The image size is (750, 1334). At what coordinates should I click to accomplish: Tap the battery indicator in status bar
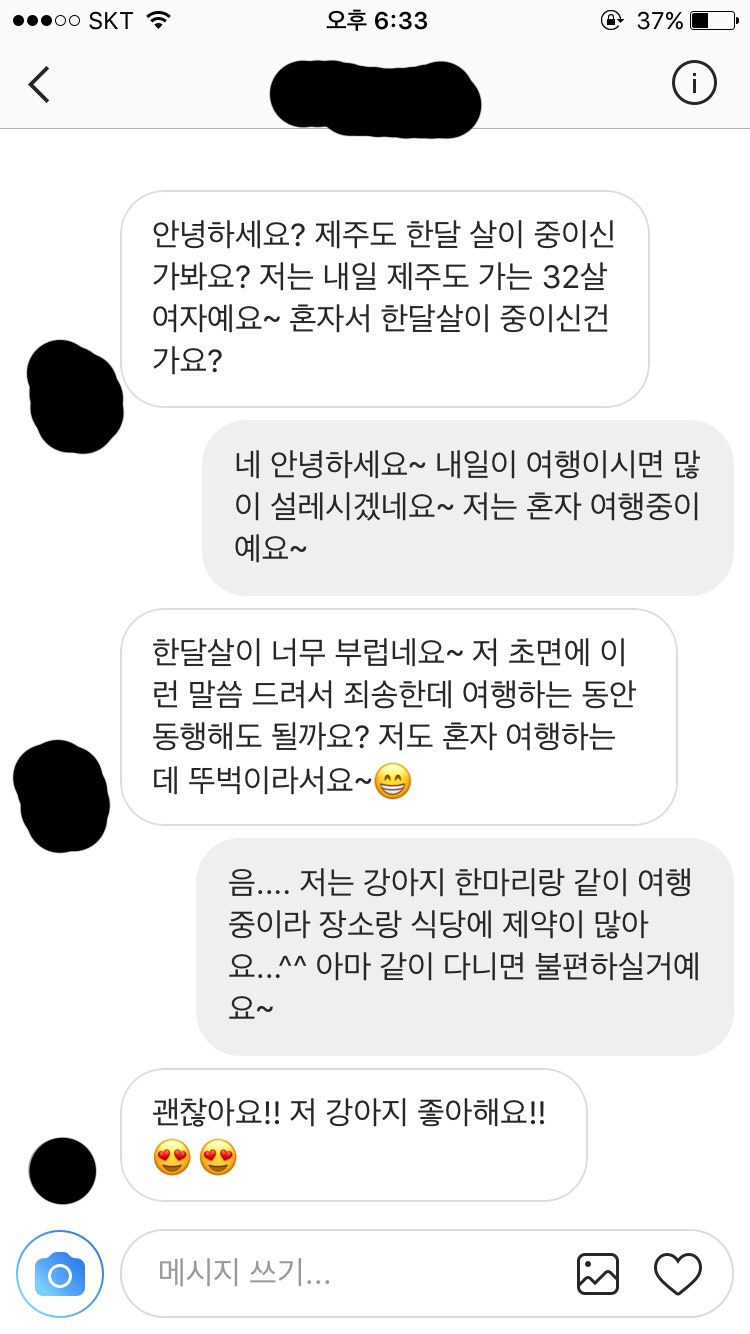tap(713, 20)
